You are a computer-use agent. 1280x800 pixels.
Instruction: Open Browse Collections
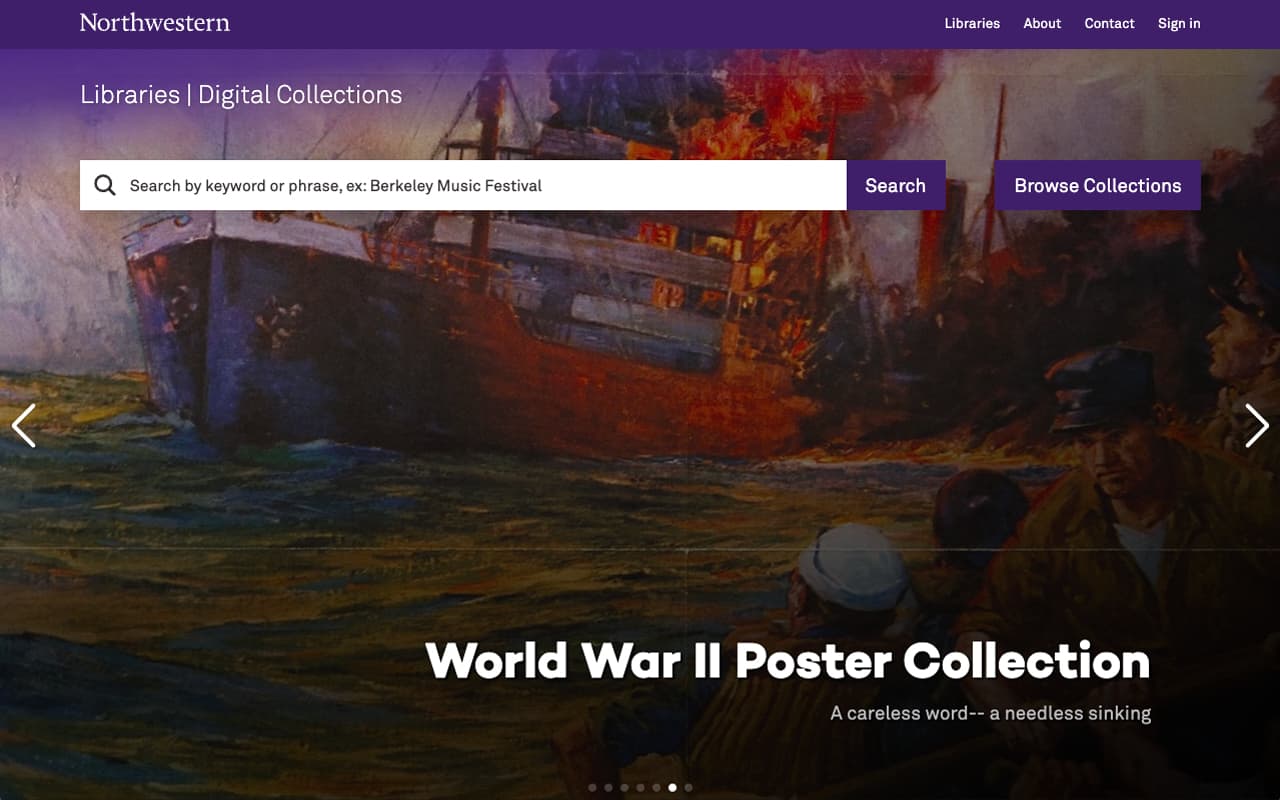click(x=1097, y=185)
